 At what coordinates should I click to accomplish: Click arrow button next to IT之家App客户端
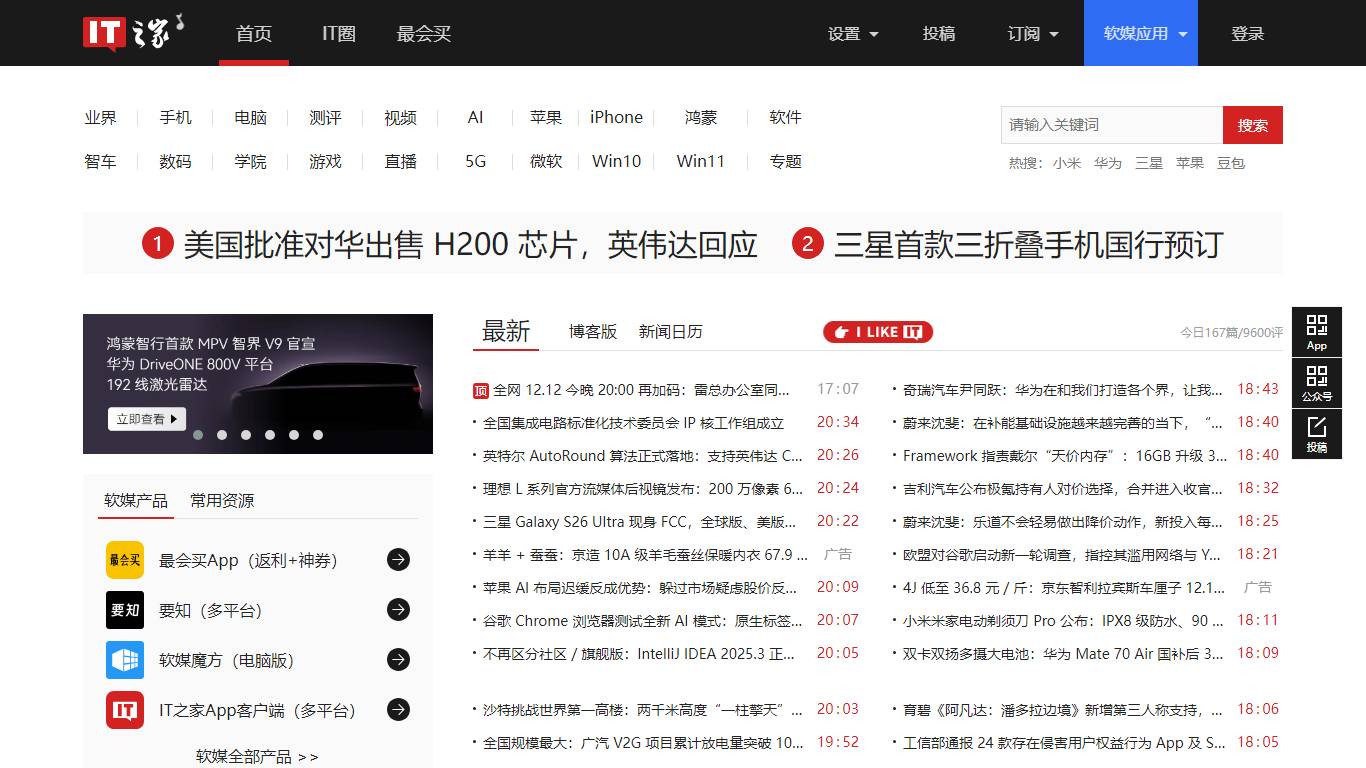(398, 710)
